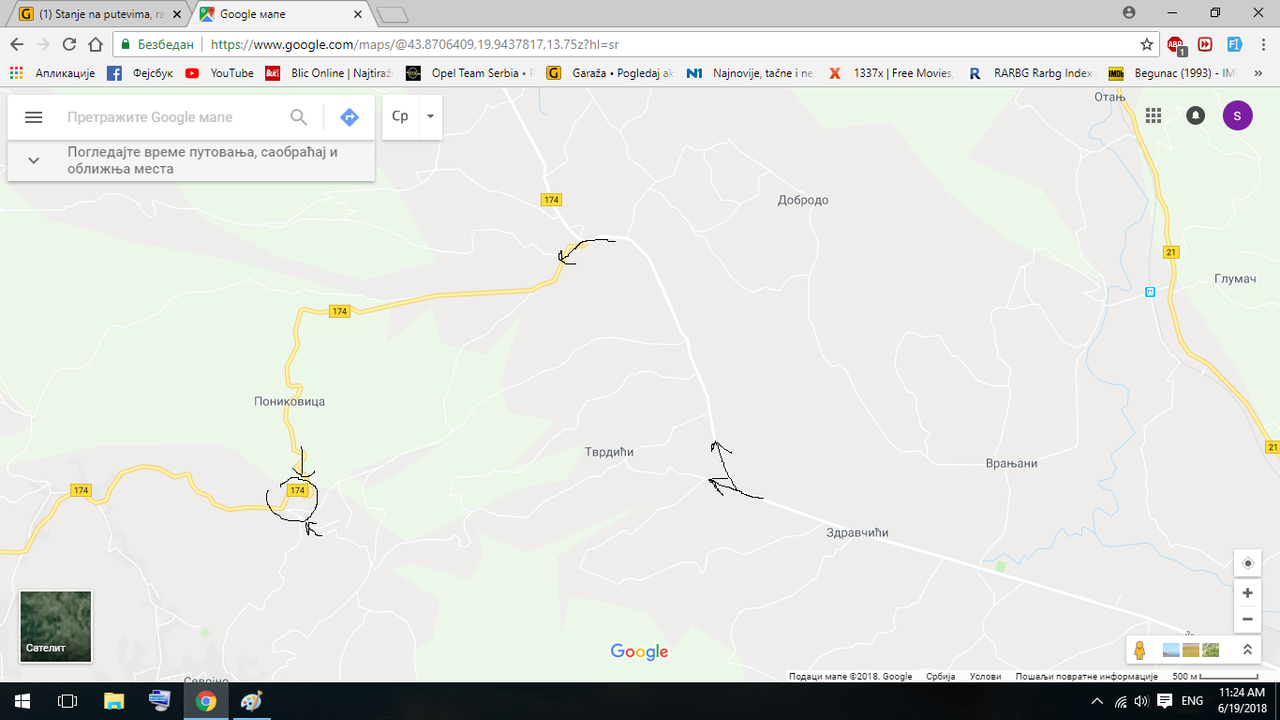Zoom in with plus button

click(1247, 593)
